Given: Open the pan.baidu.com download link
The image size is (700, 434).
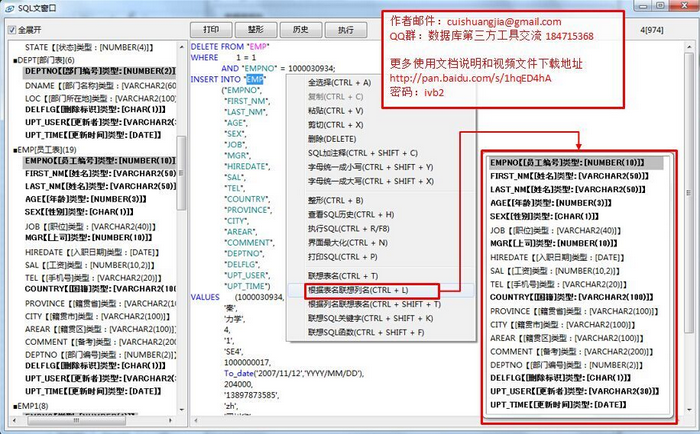Looking at the screenshot, I should (x=470, y=79).
